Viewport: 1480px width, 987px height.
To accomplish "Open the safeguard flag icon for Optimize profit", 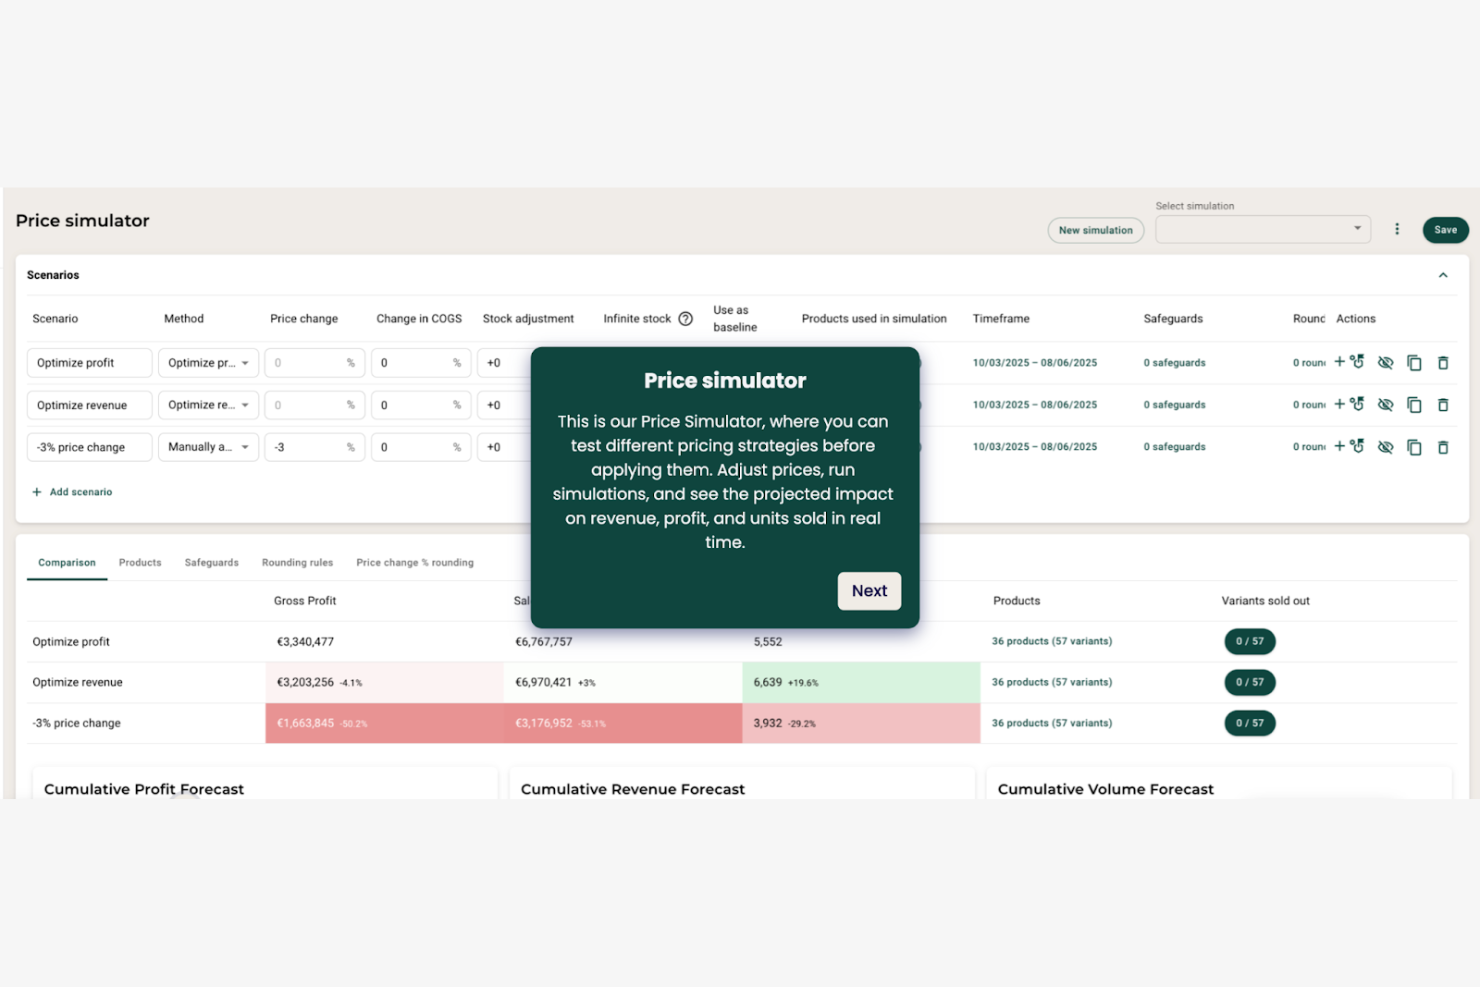I will (1356, 362).
